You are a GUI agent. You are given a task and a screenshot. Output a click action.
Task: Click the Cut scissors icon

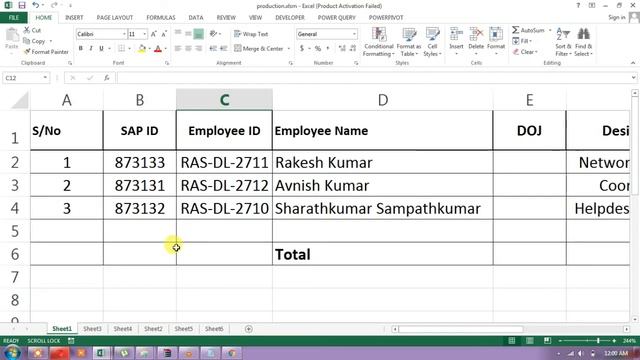pyautogui.click(x=27, y=30)
